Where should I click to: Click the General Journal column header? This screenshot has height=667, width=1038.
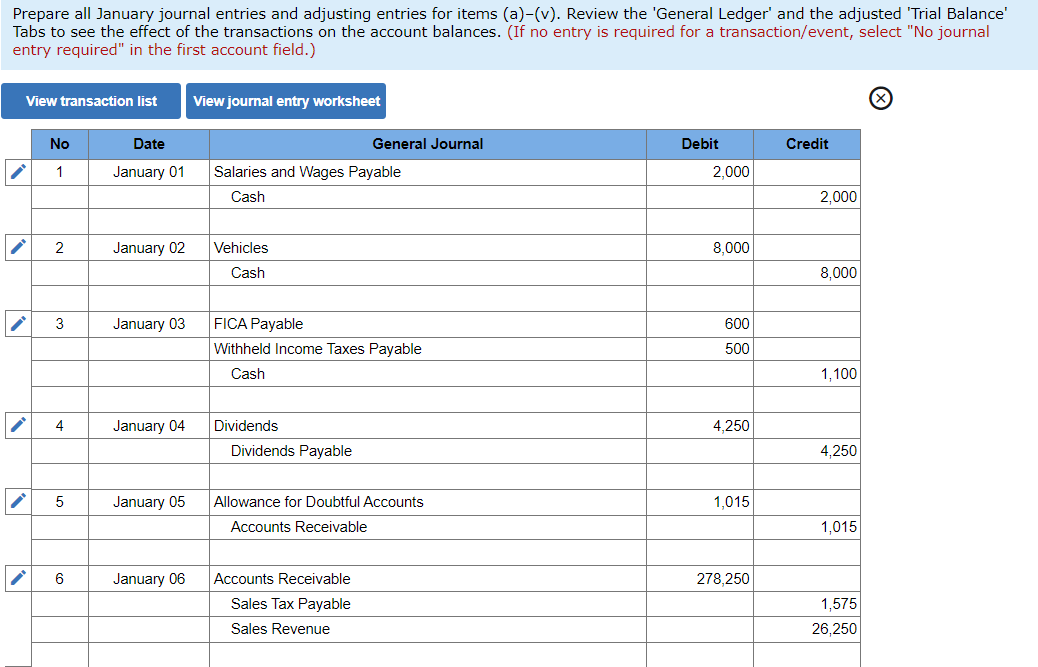click(428, 144)
